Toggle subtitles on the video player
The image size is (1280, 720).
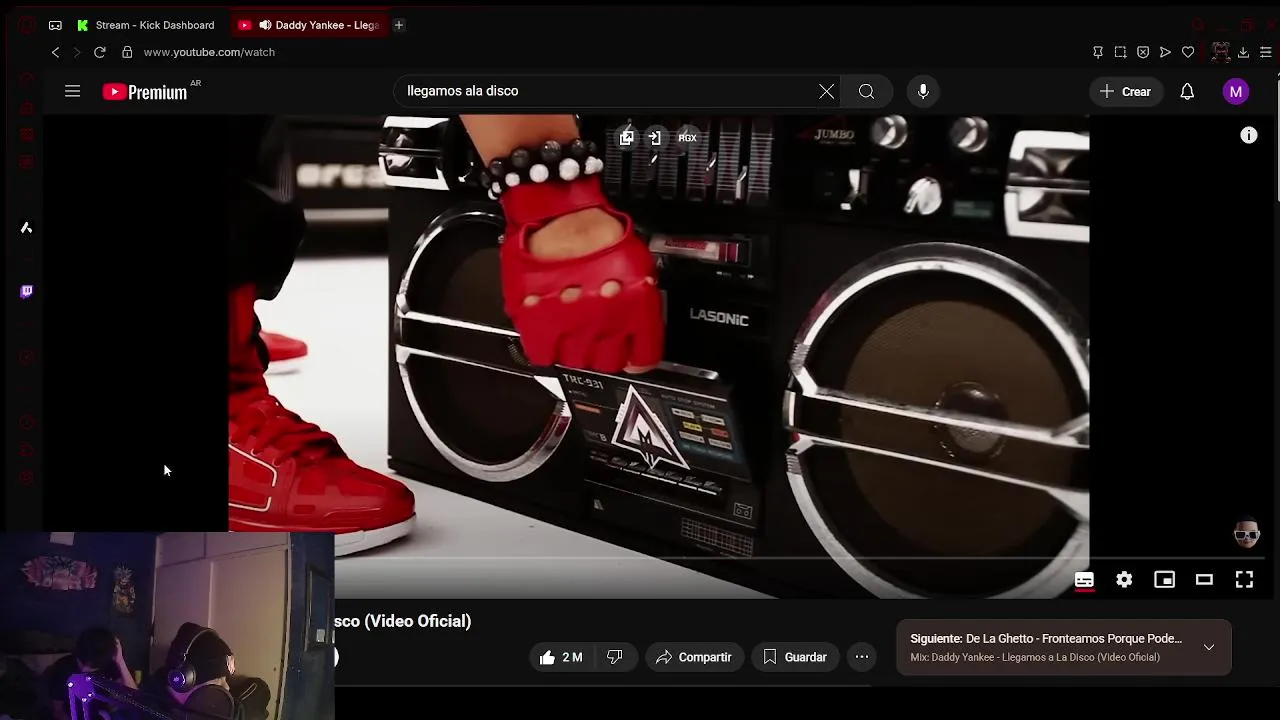pyautogui.click(x=1084, y=580)
